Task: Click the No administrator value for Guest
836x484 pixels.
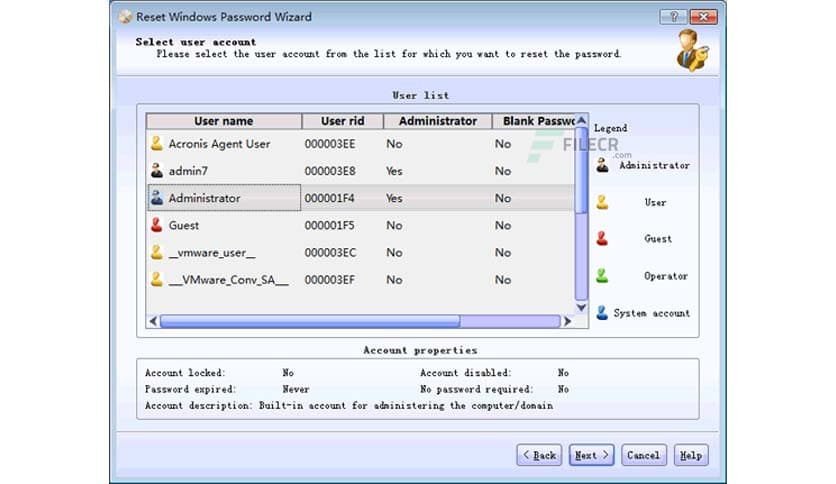Action: (x=394, y=225)
